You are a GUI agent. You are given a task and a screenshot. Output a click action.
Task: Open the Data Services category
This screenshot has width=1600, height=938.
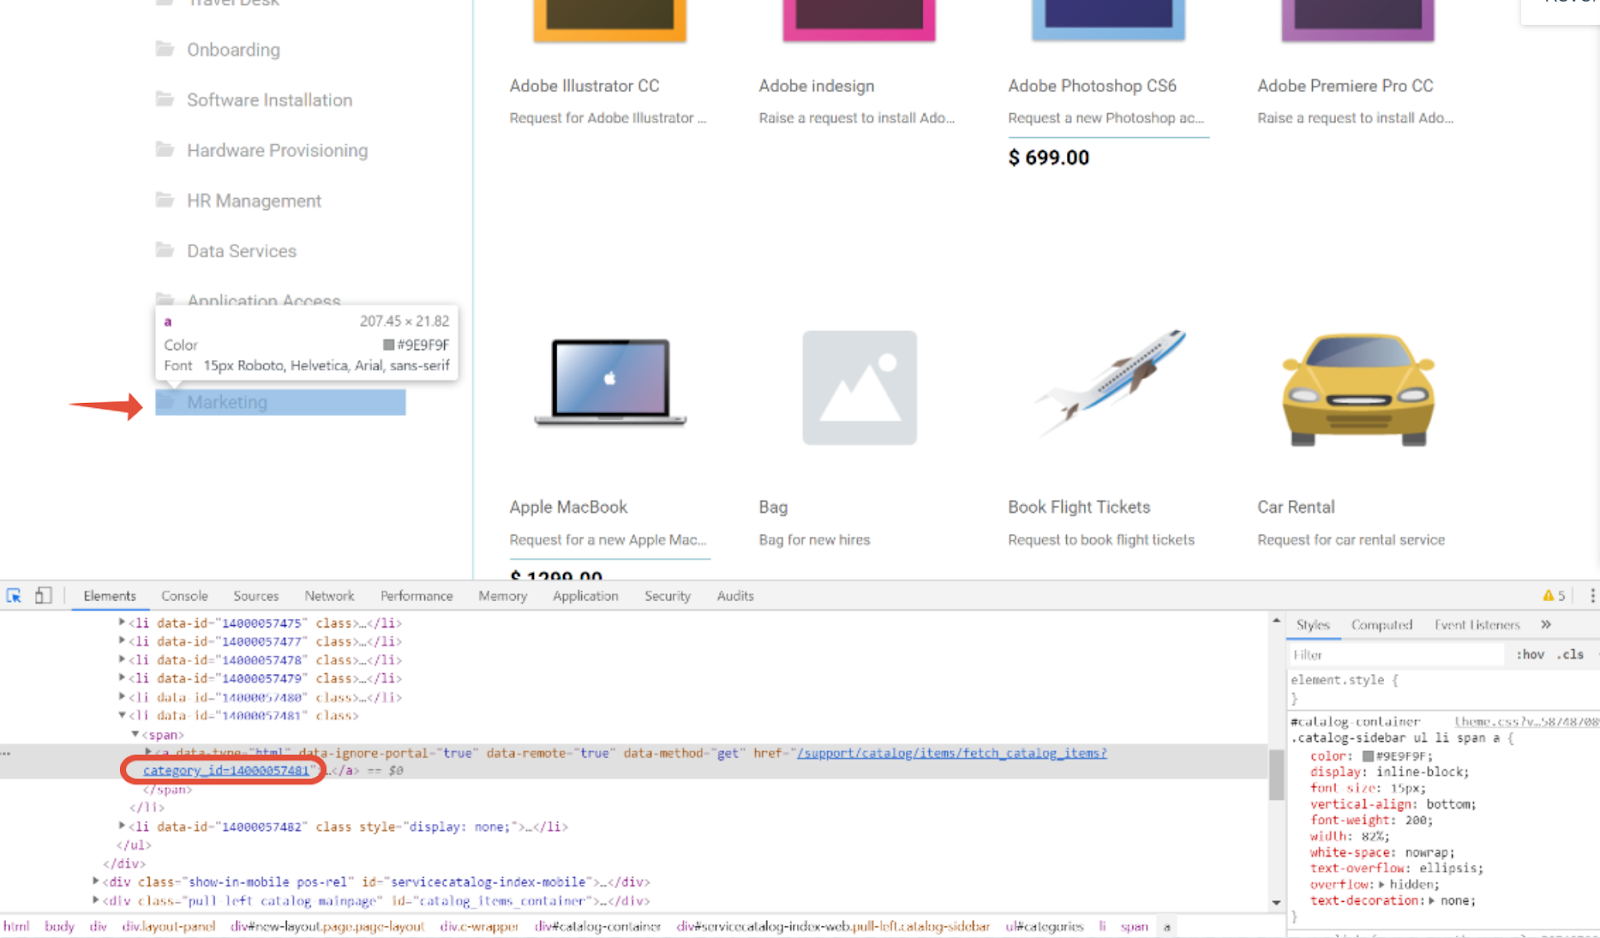click(x=241, y=250)
